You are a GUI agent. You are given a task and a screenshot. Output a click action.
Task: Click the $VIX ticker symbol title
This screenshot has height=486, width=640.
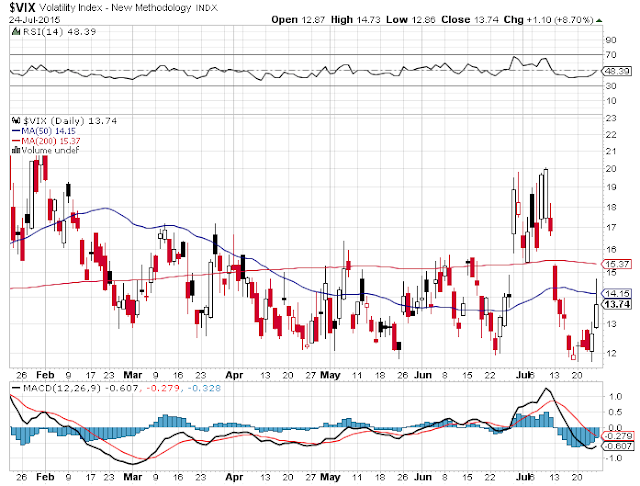coord(22,7)
